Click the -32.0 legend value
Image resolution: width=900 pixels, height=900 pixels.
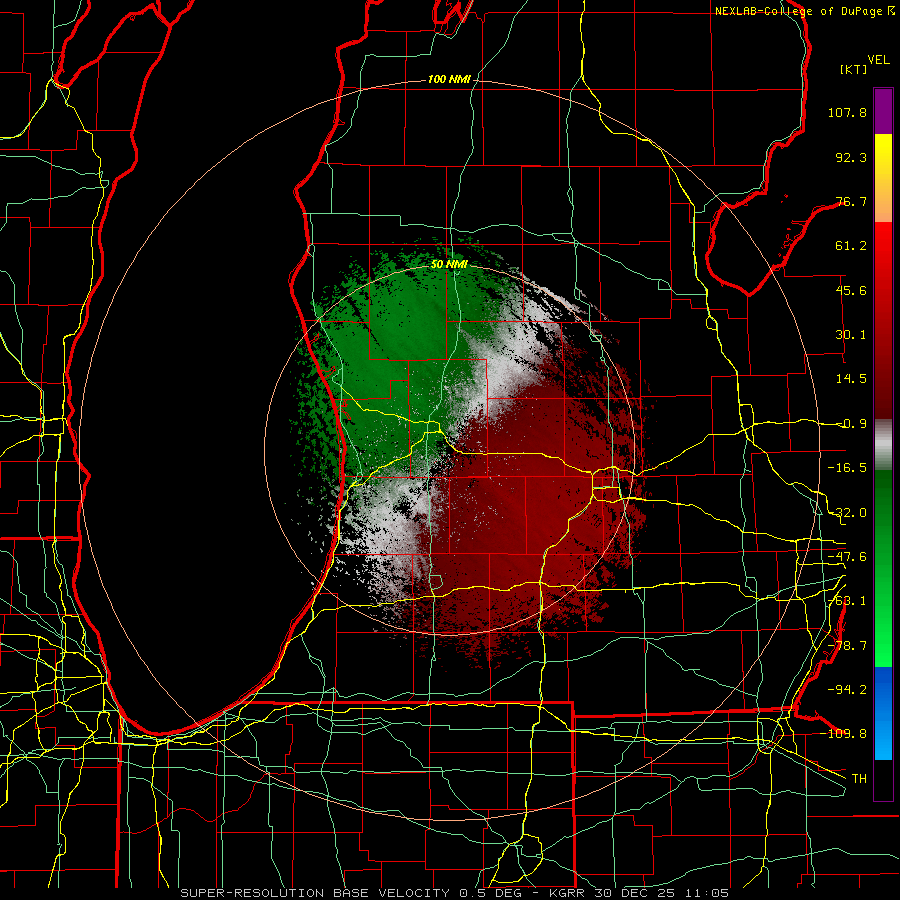pos(847,513)
